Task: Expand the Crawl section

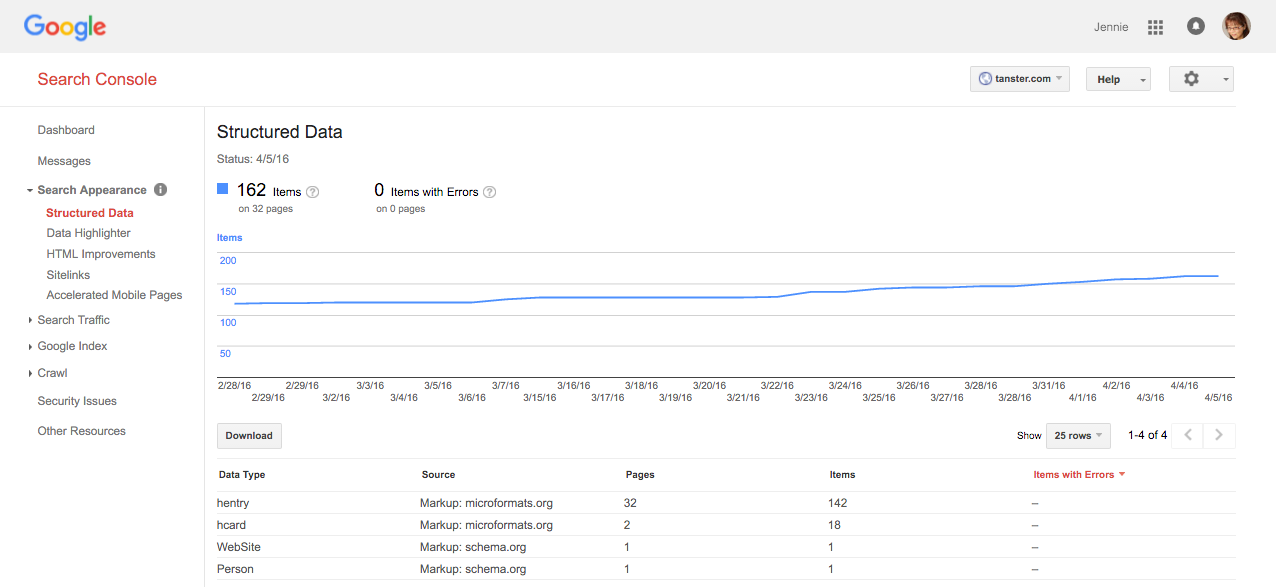Action: coord(30,372)
